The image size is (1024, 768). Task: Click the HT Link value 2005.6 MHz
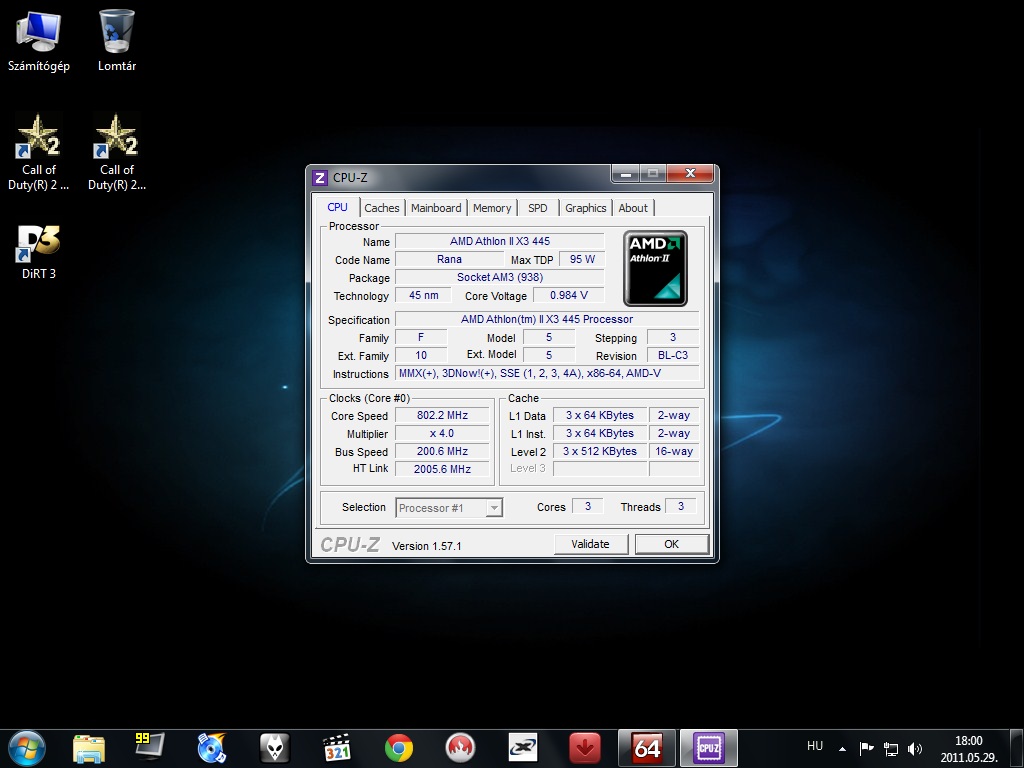tap(442, 469)
